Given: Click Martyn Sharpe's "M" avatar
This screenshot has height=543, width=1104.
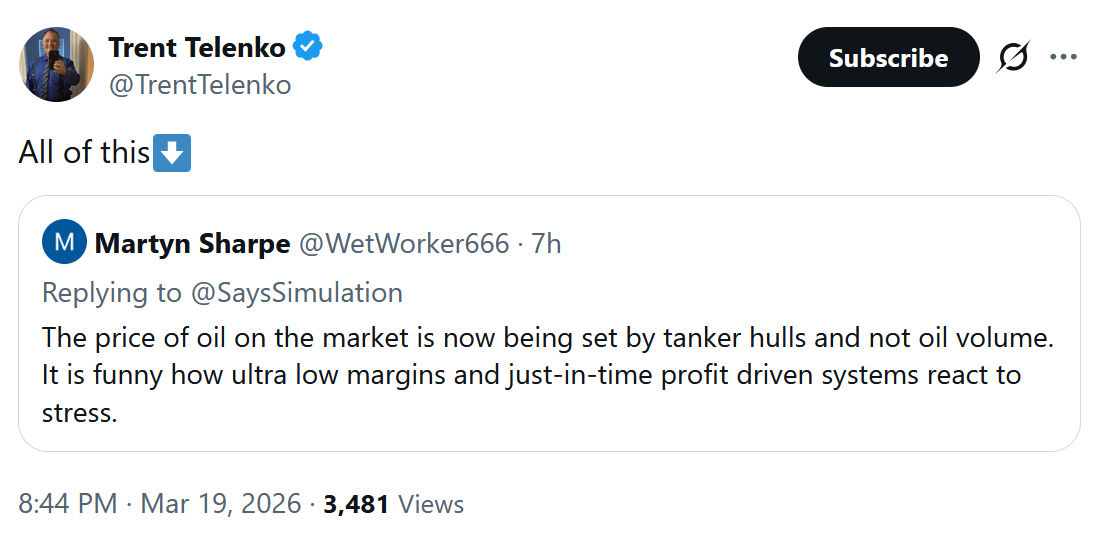Looking at the screenshot, I should coord(64,243).
